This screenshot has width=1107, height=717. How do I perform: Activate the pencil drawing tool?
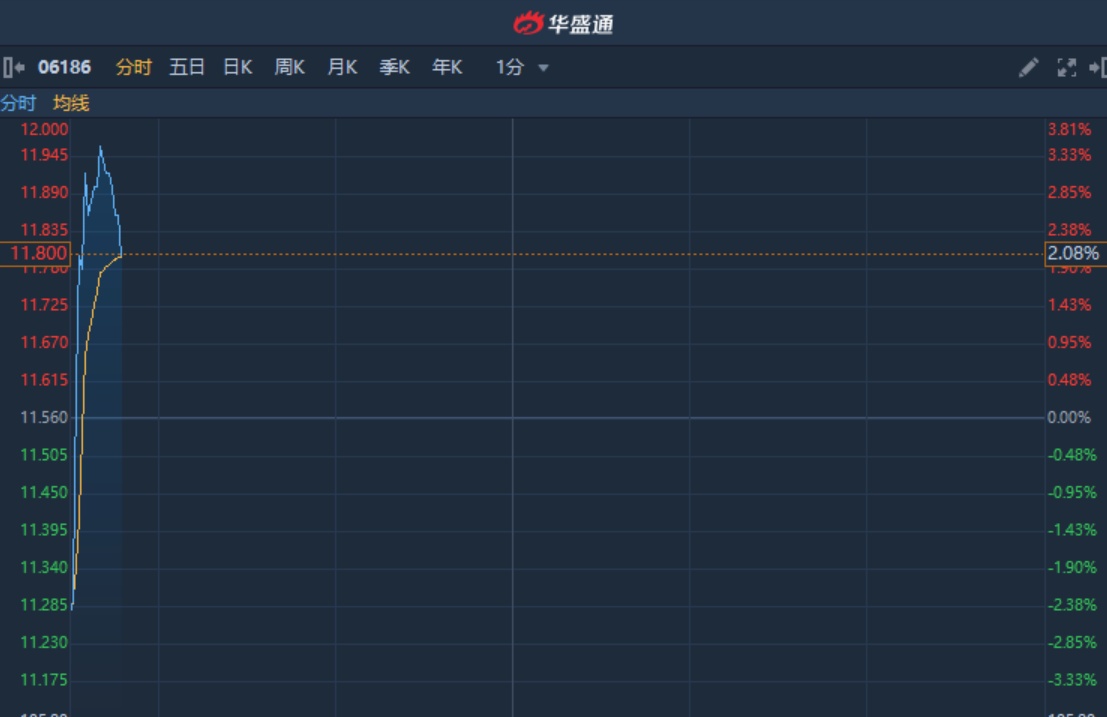tap(1028, 68)
